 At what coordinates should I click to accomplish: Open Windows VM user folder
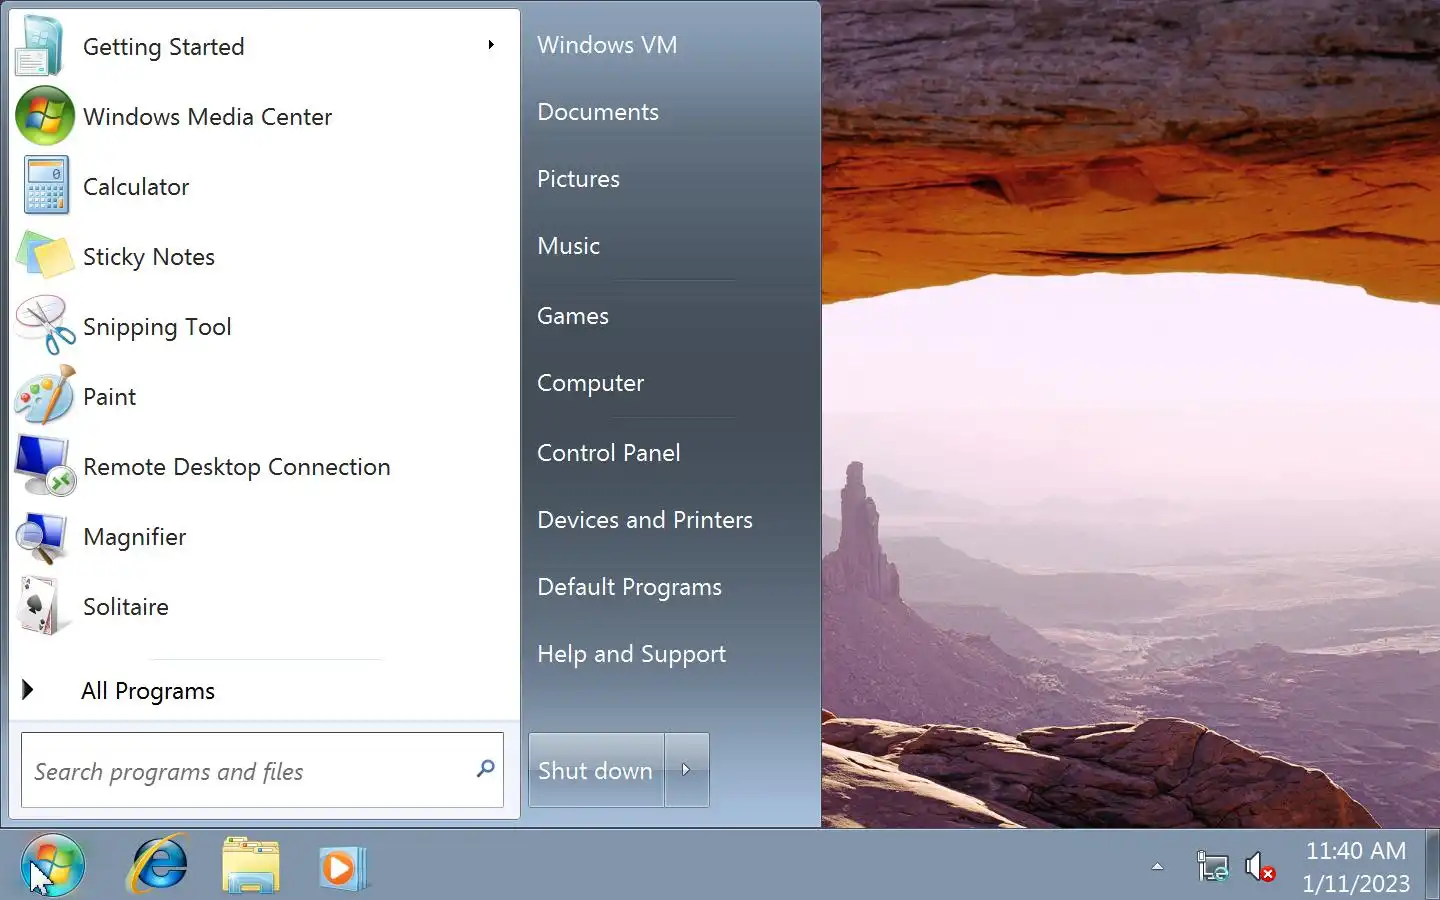coord(607,45)
